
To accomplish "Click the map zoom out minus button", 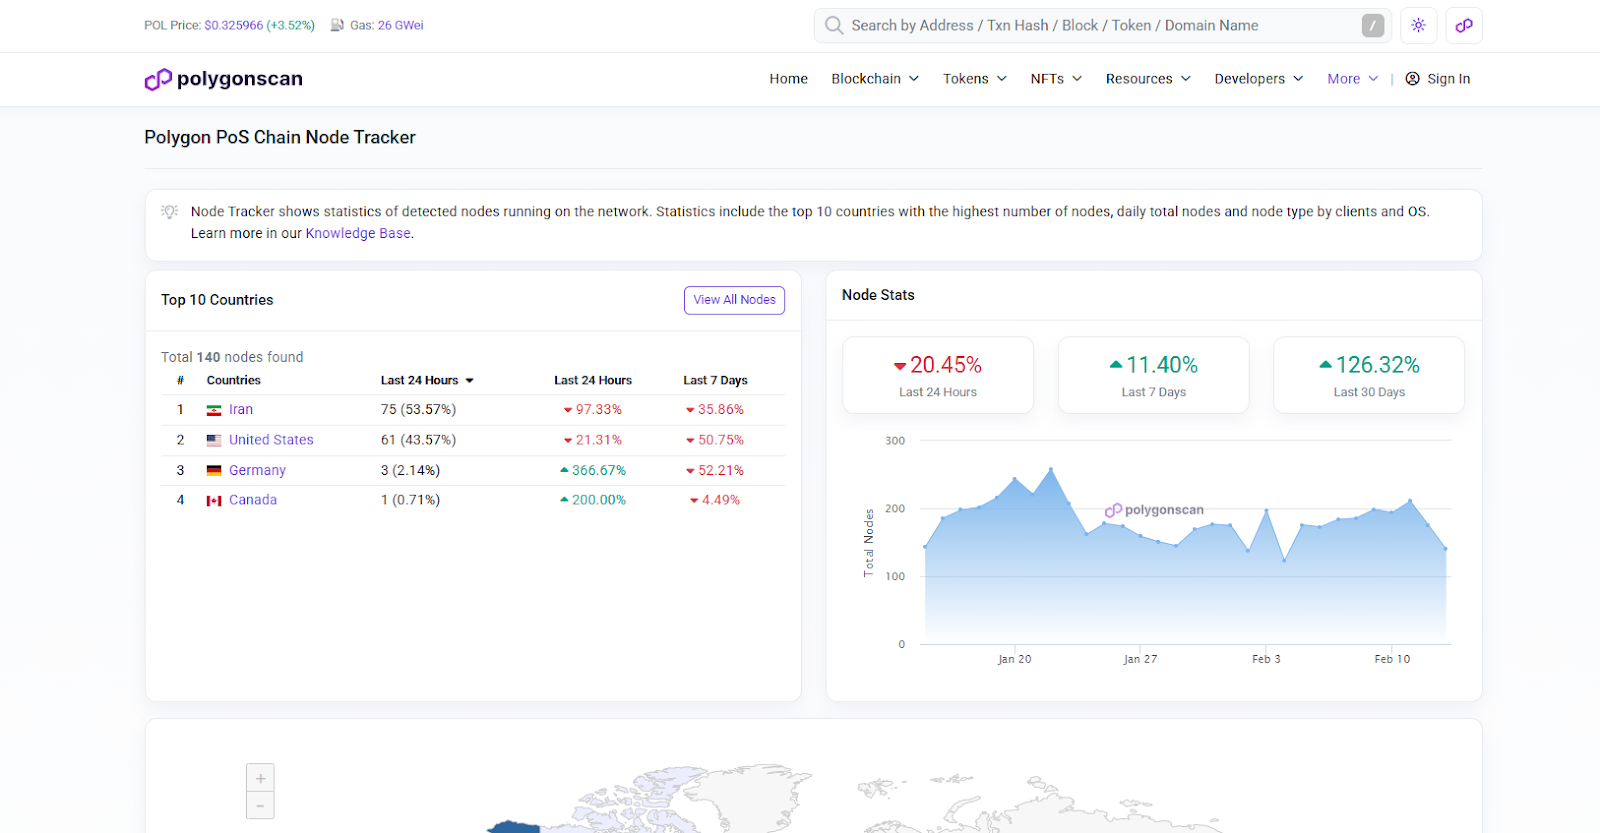I will click(260, 805).
